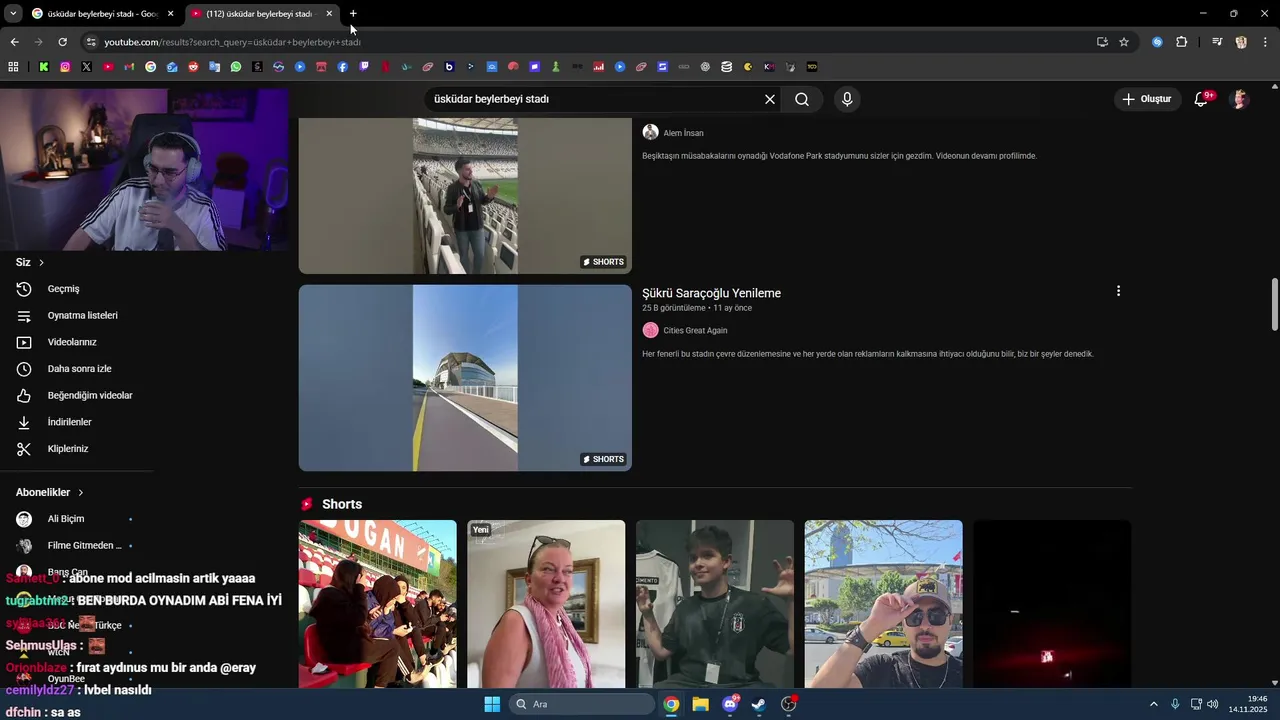Screen dimensions: 1280x720
Task: Bookmark this page with the star icon
Action: click(x=1124, y=42)
